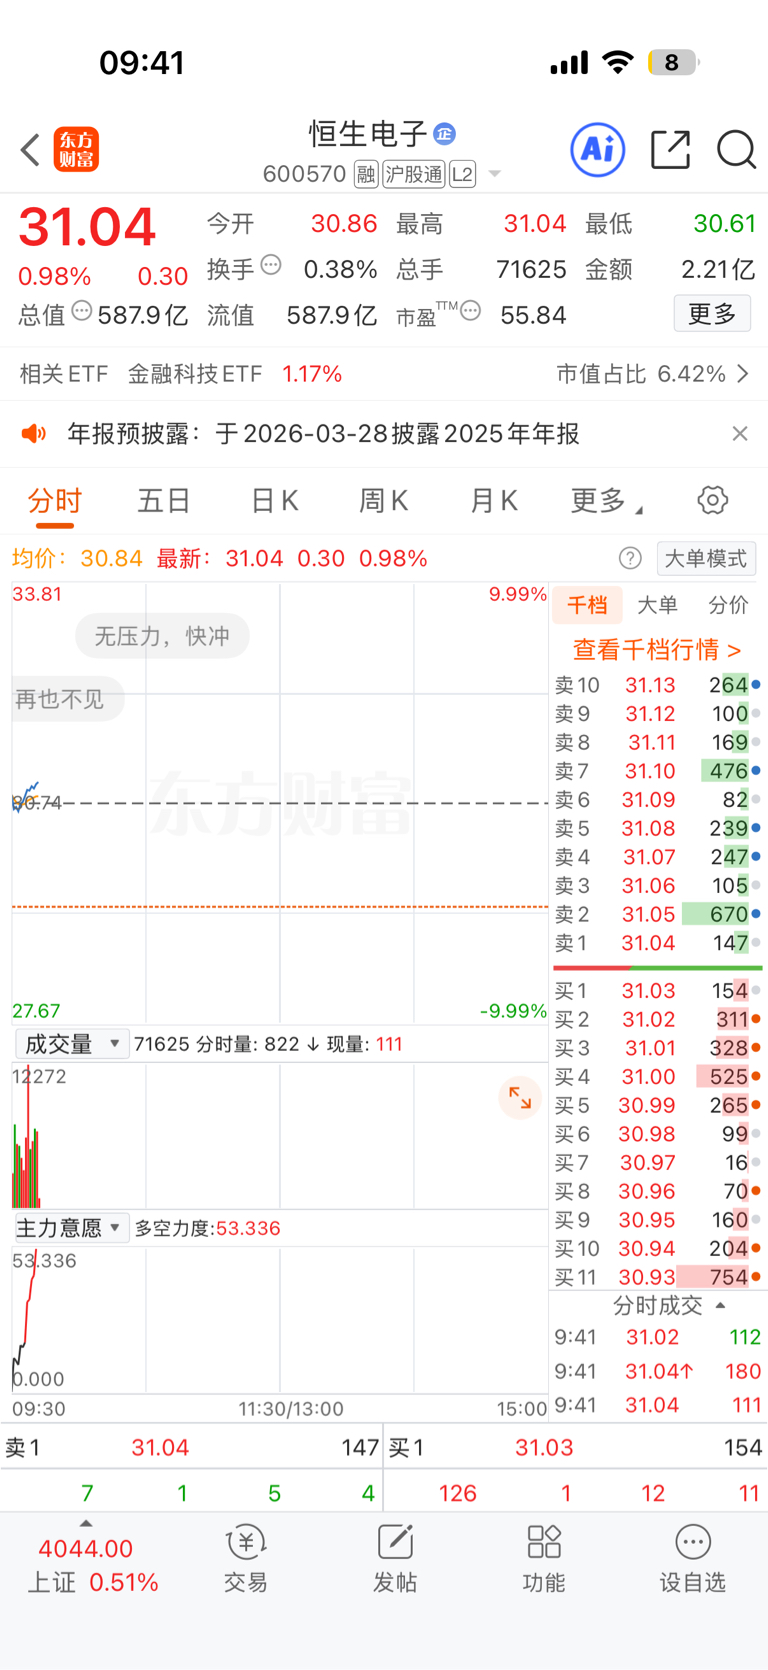Select the 月K tab
Image resolution: width=768 pixels, height=1670 pixels.
(x=494, y=500)
